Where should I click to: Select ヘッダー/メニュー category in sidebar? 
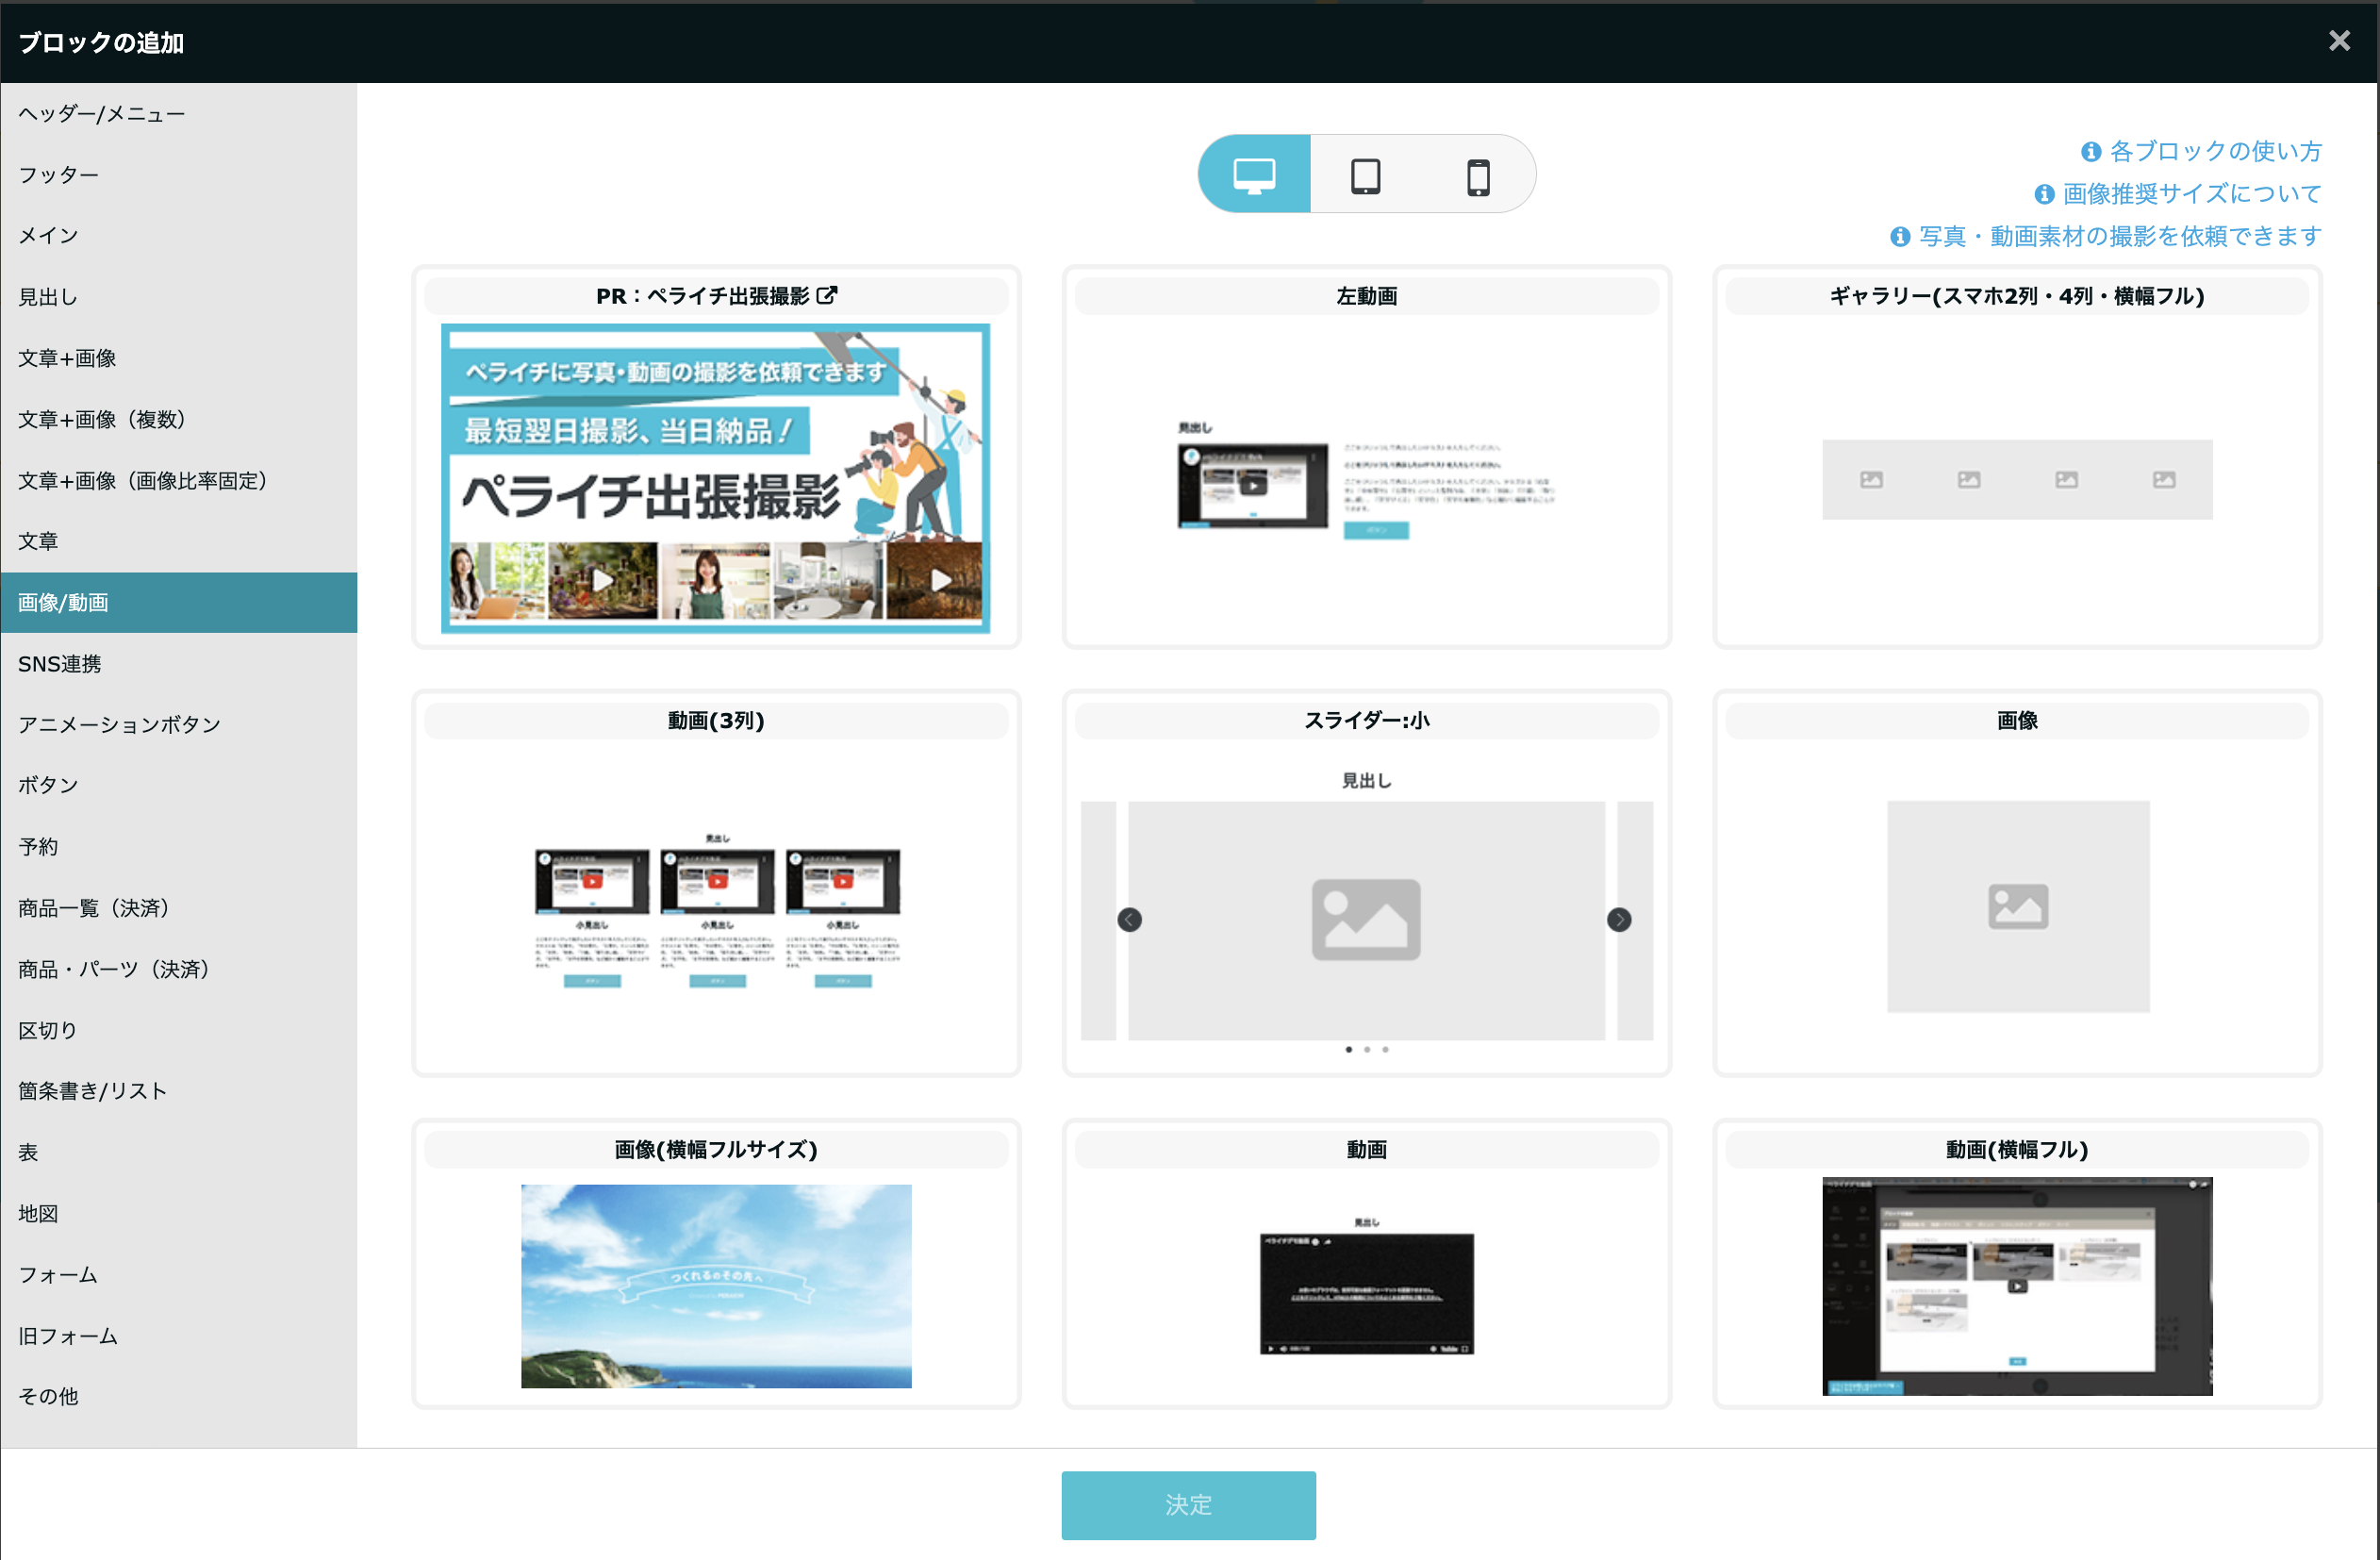click(x=102, y=114)
